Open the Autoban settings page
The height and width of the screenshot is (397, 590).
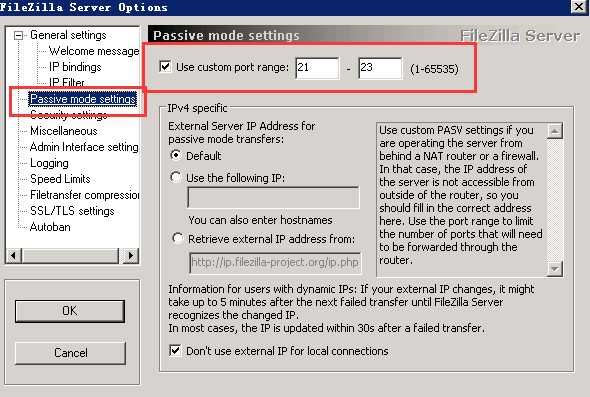point(50,227)
